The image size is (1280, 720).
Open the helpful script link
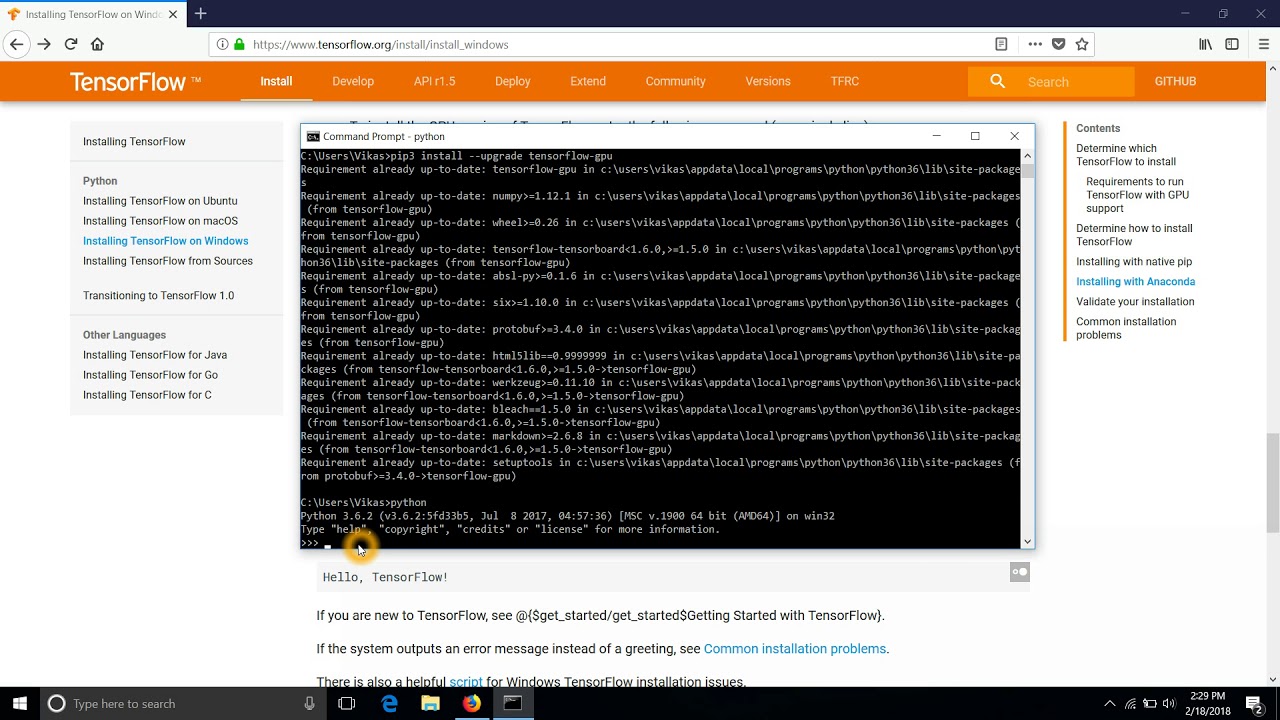(x=466, y=682)
